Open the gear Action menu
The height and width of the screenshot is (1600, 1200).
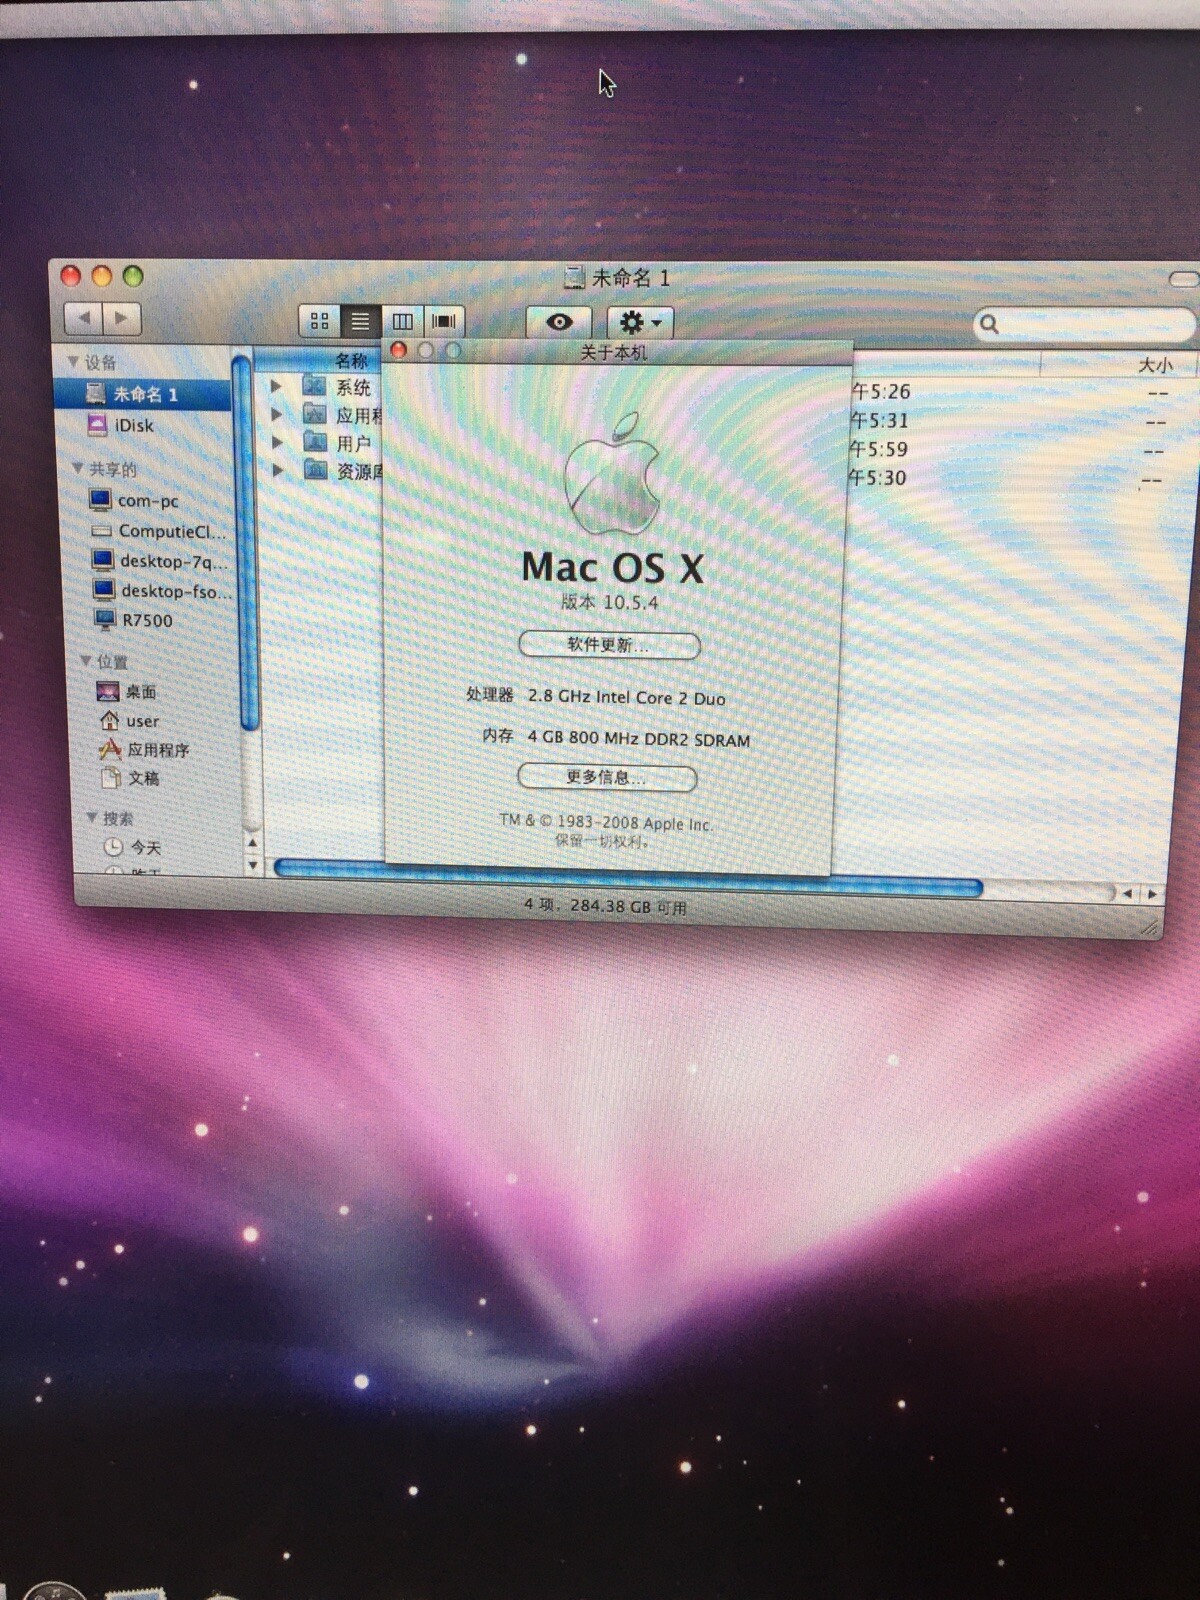[640, 322]
